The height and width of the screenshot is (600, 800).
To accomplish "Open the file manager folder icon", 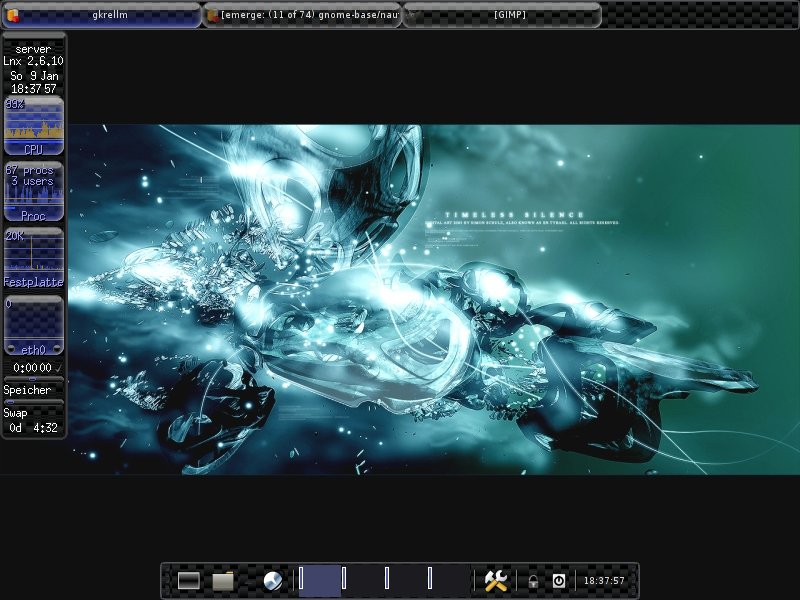I will point(223,581).
